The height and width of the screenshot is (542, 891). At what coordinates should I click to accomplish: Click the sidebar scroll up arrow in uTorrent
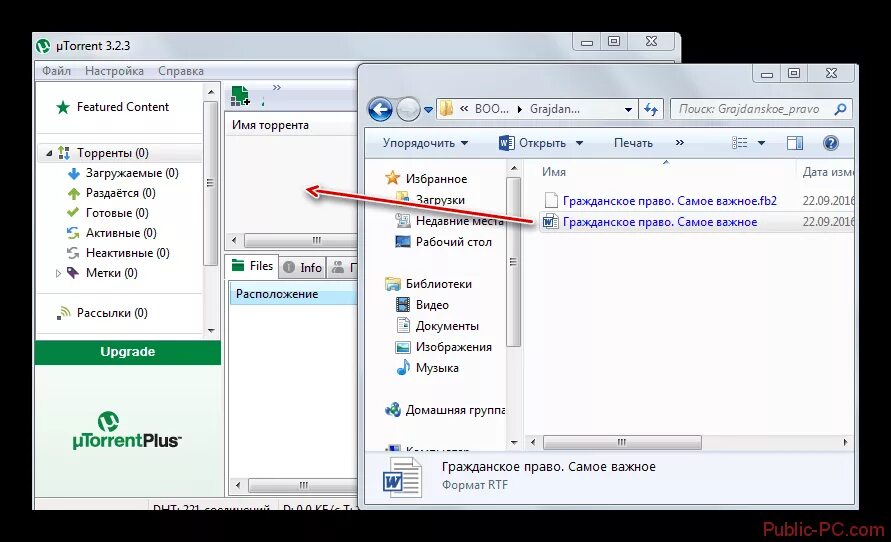(x=211, y=92)
